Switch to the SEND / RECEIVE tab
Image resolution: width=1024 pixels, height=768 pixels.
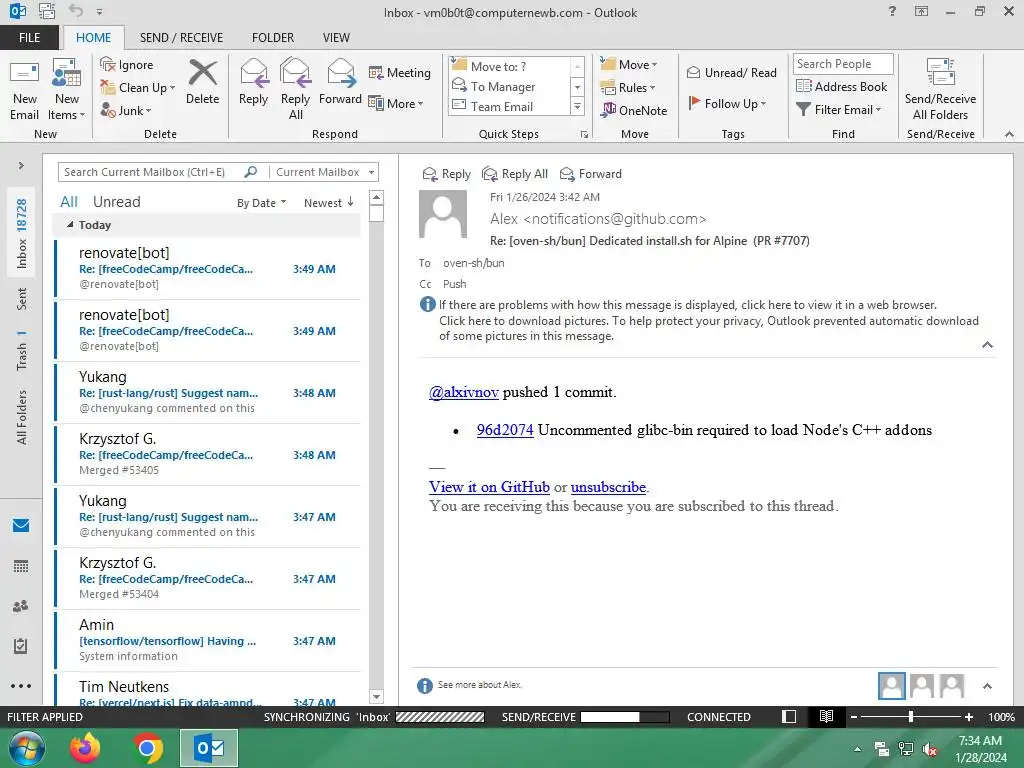(182, 37)
